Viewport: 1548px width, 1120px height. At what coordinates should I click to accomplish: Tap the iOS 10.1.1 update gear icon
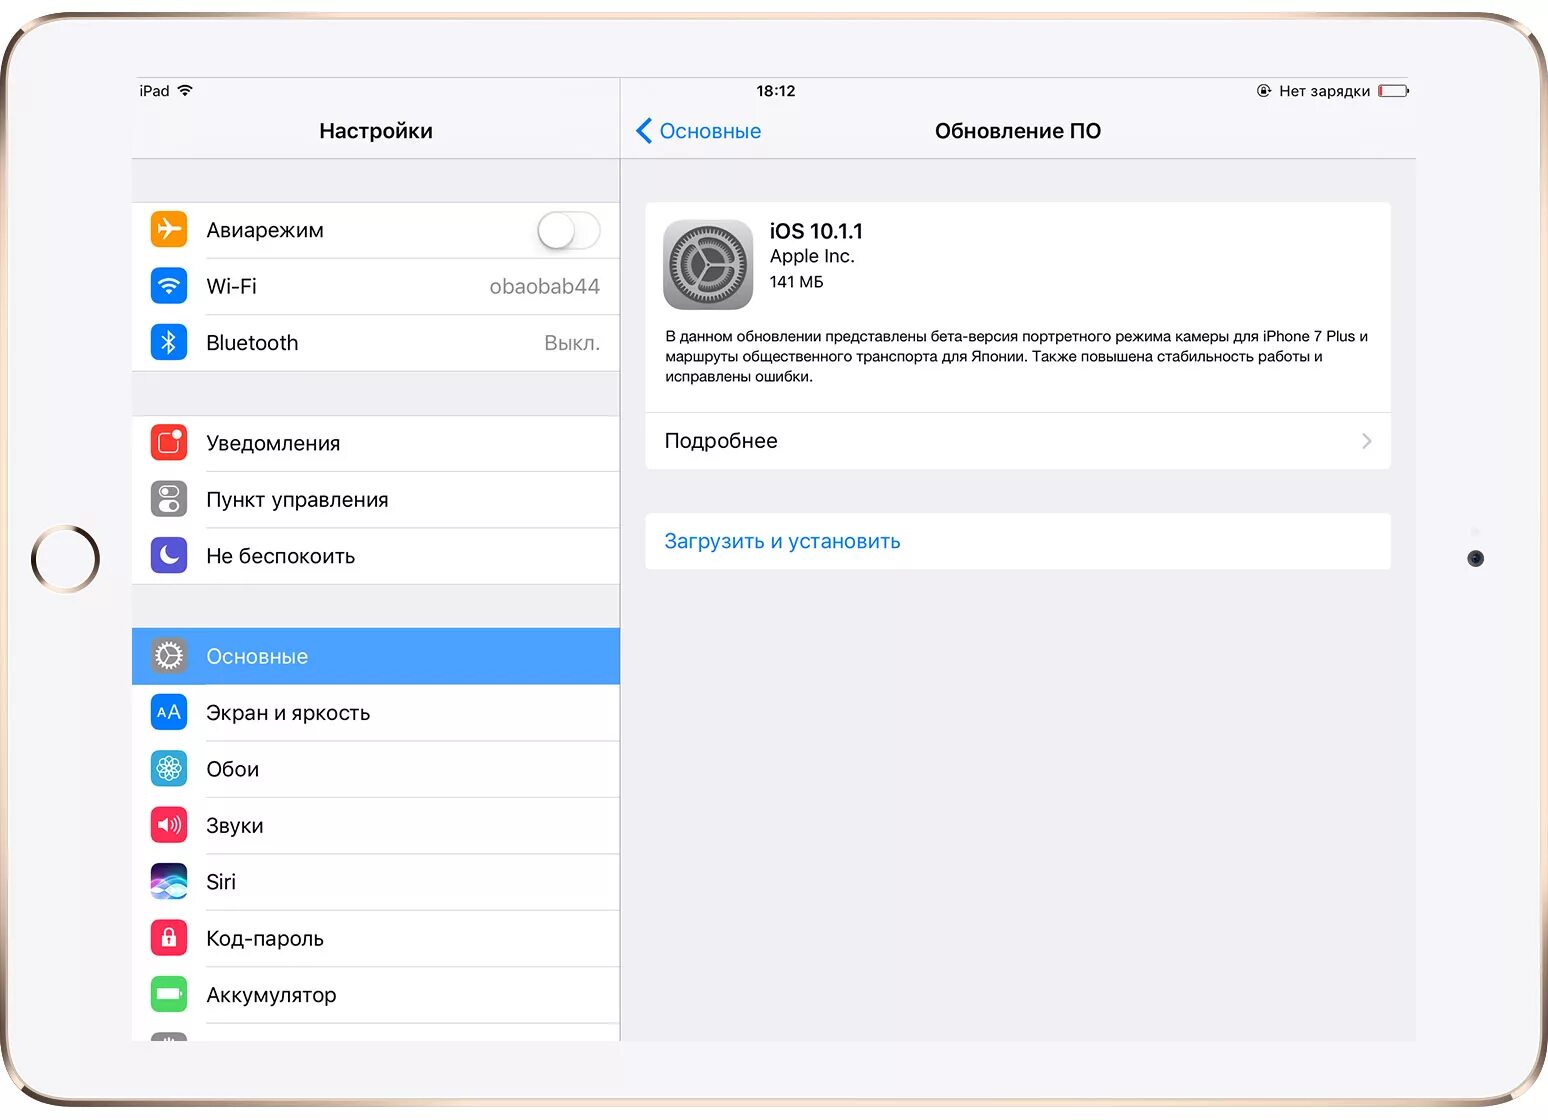708,265
